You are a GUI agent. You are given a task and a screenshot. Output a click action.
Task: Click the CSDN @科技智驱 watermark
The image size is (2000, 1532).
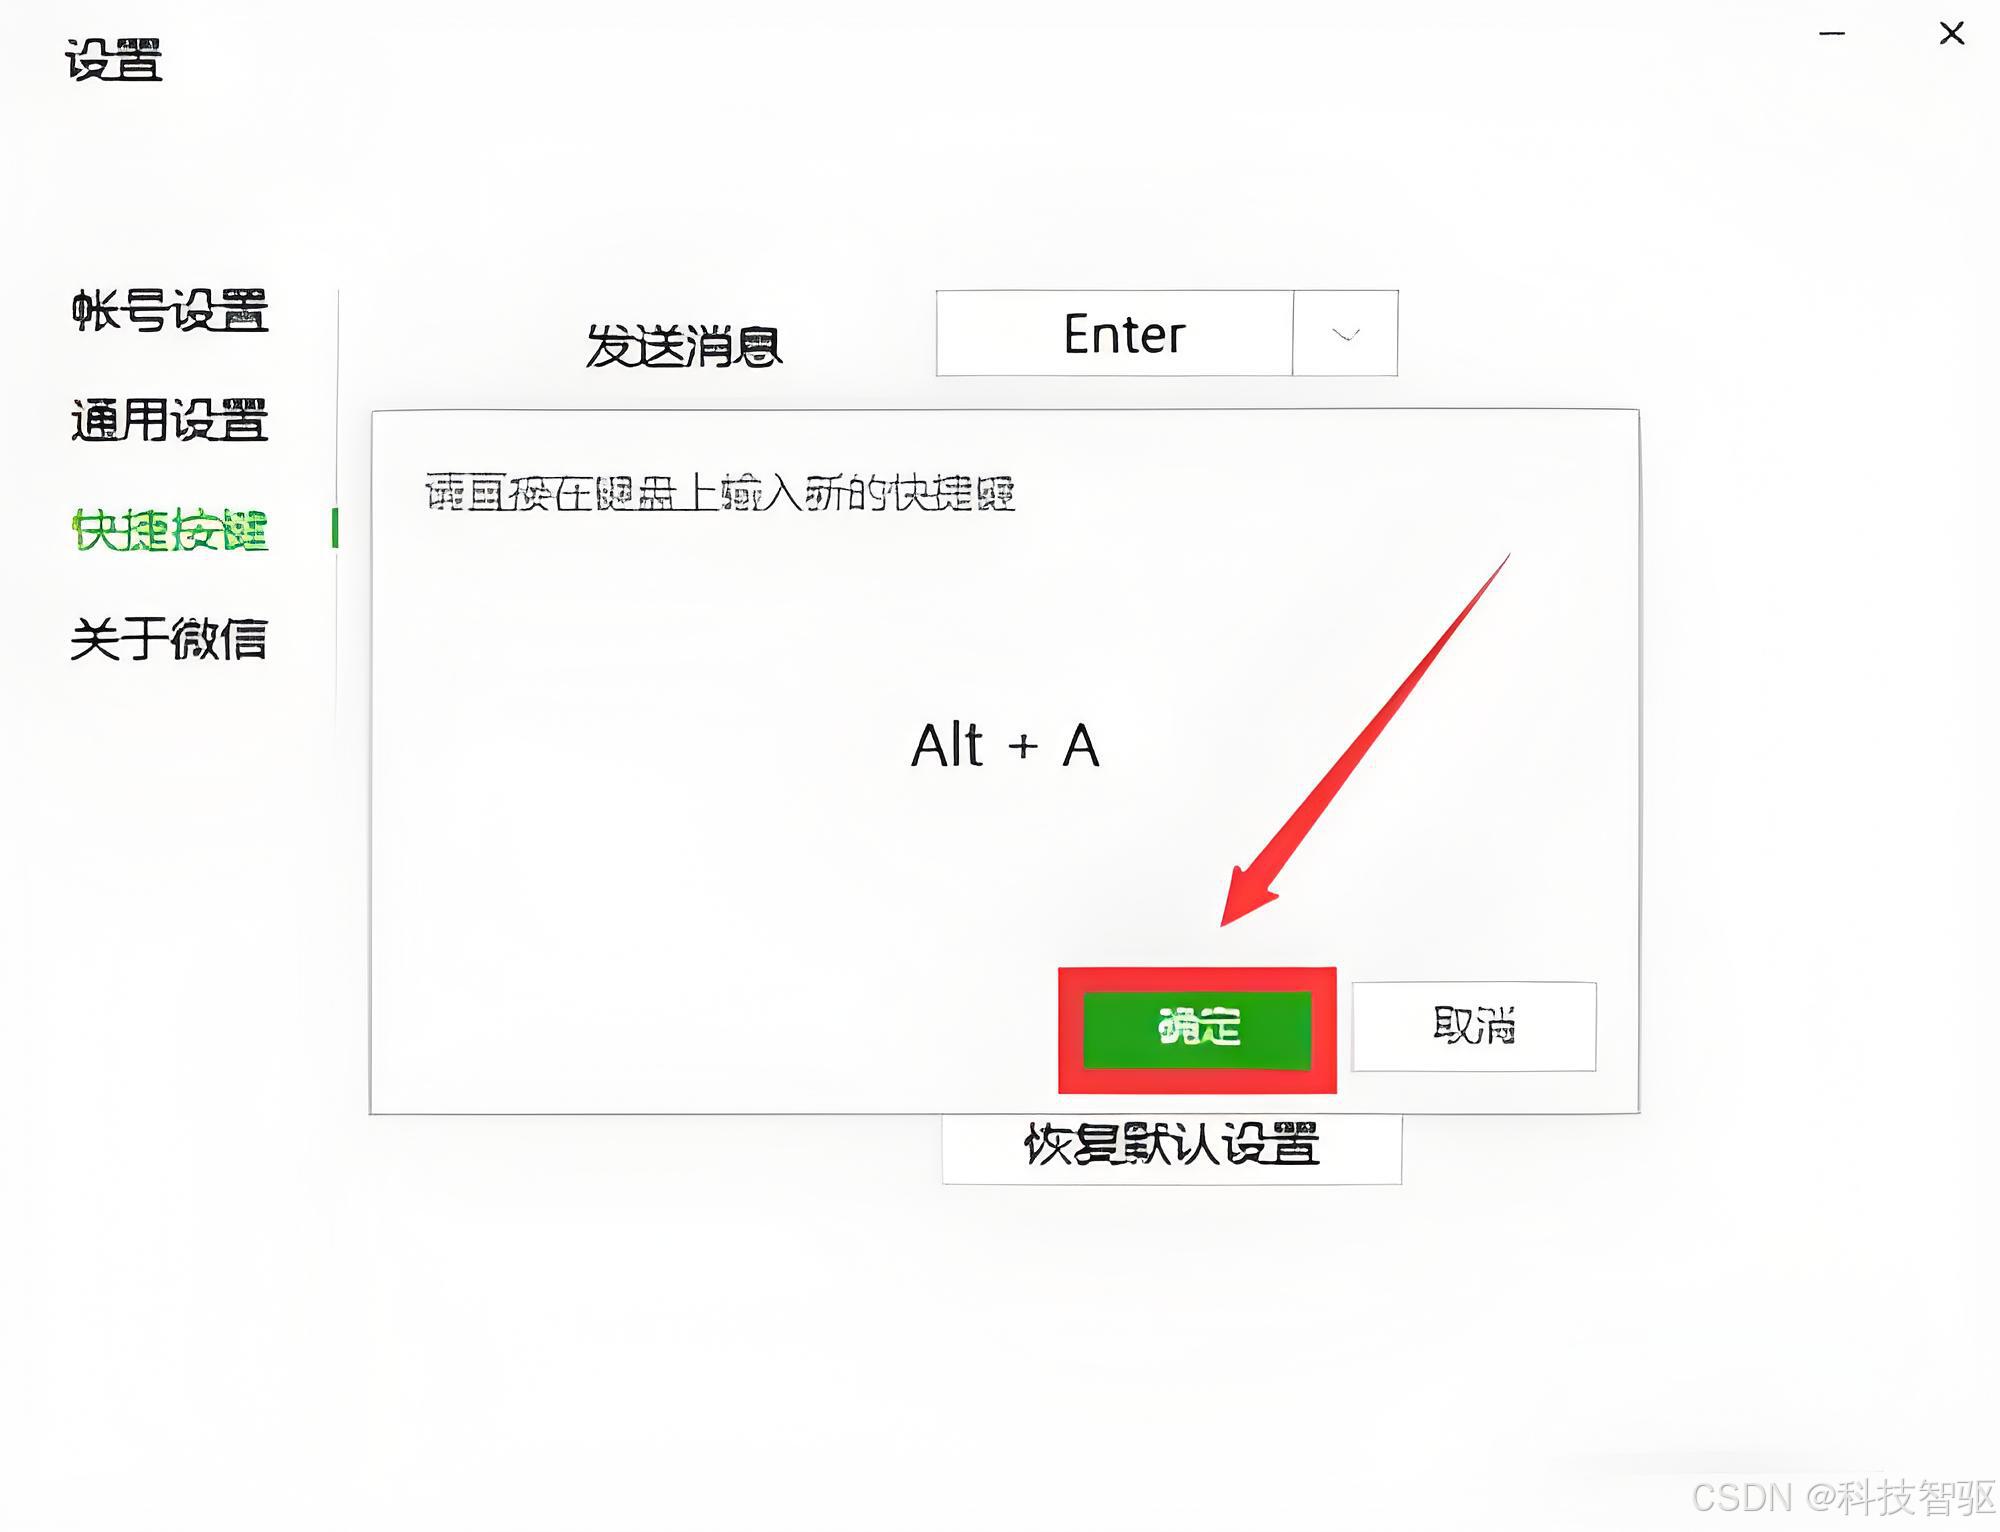coord(1843,1497)
